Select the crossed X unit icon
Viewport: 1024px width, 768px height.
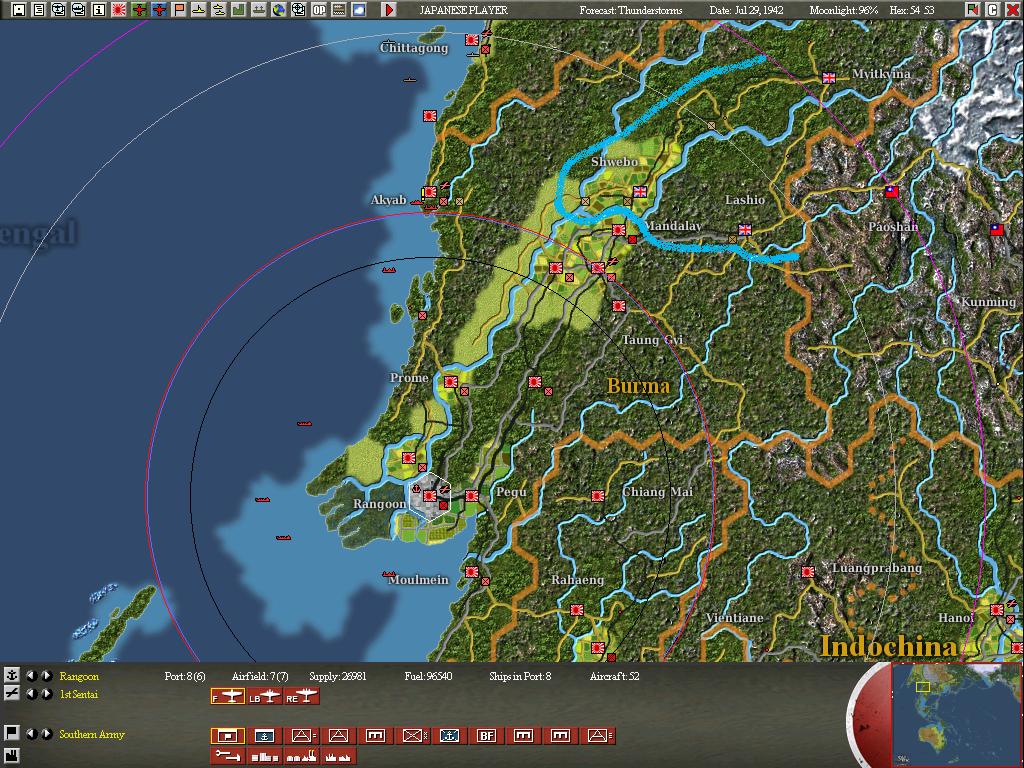coord(412,736)
